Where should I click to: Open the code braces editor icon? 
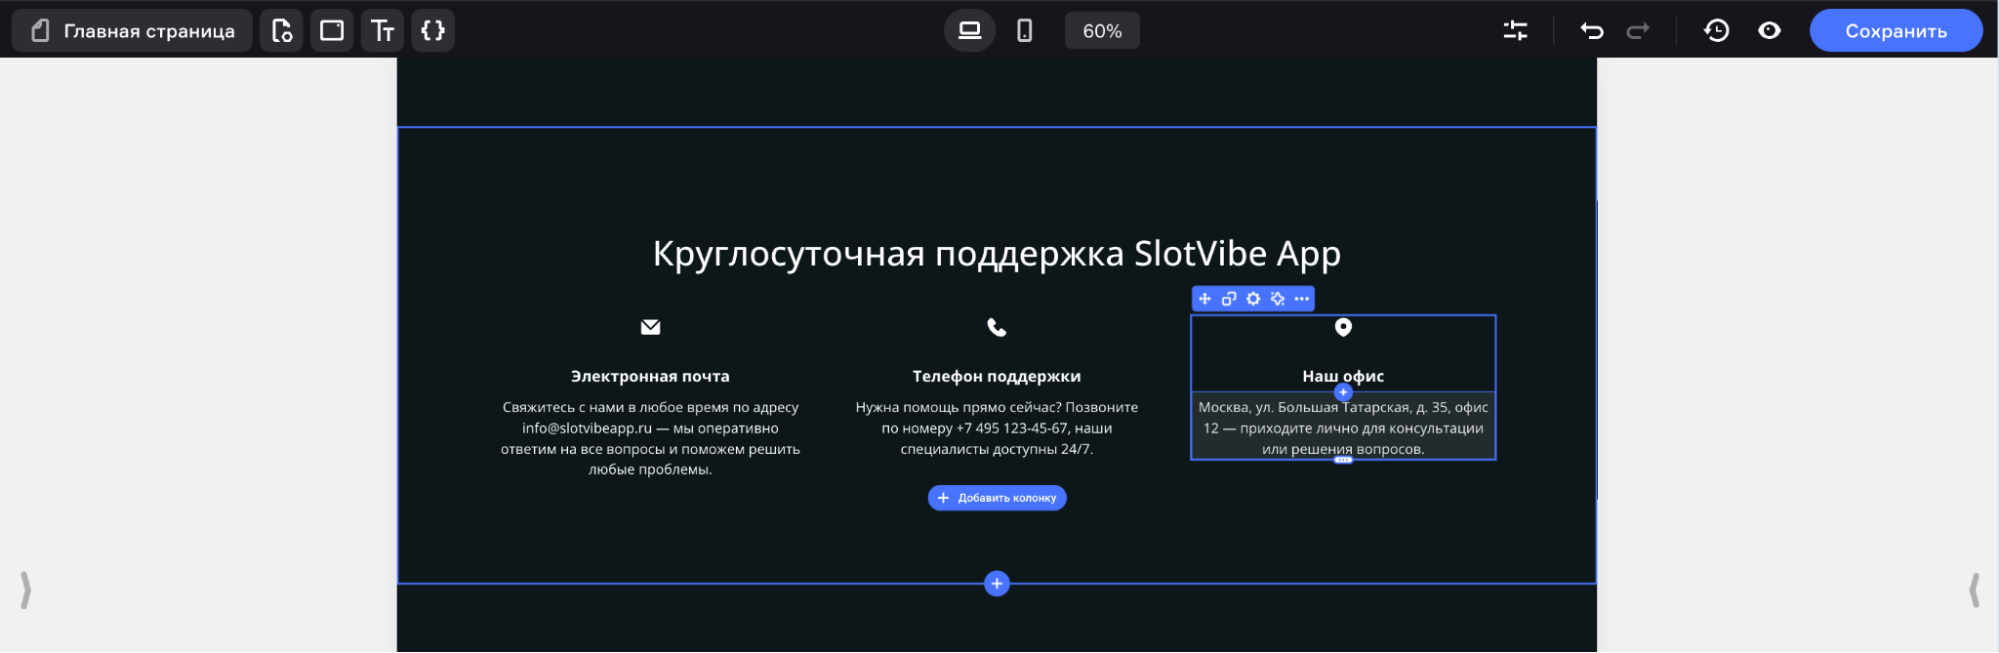pos(433,31)
